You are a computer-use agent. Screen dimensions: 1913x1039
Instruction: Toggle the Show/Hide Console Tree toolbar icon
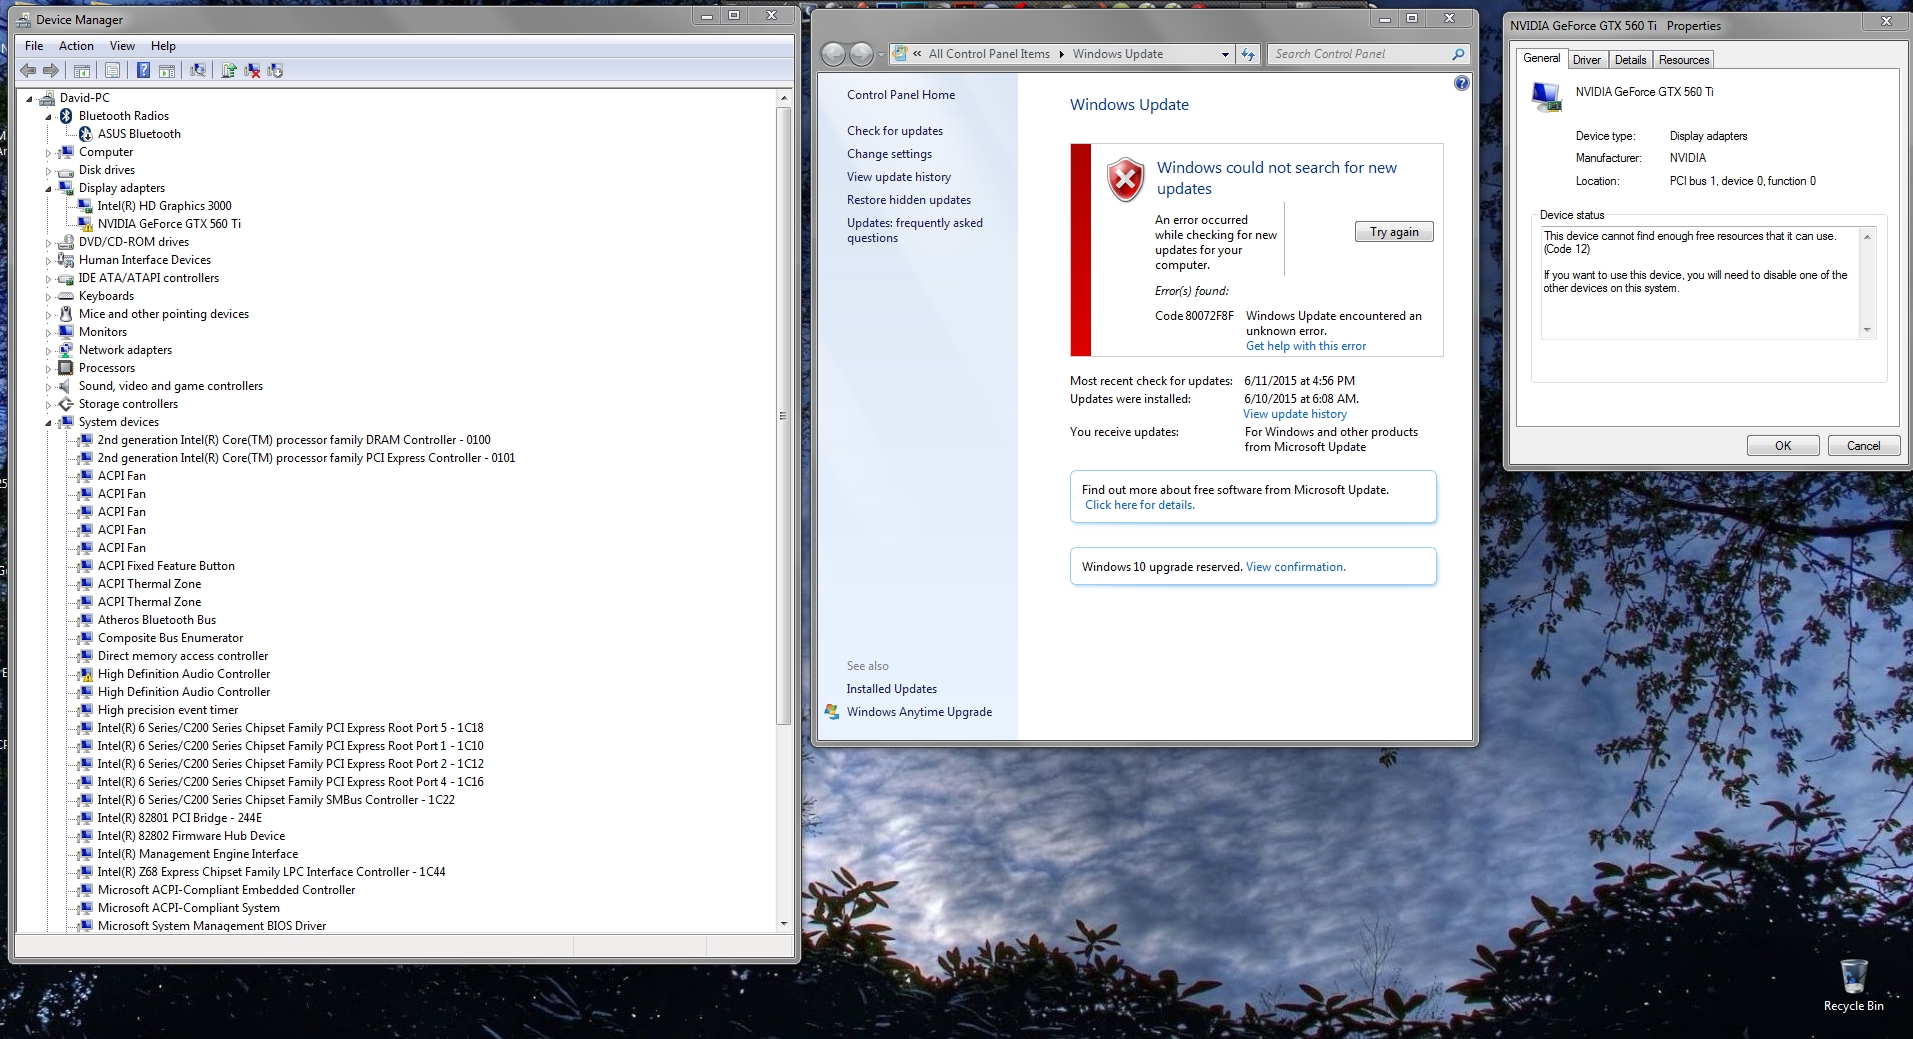[82, 70]
